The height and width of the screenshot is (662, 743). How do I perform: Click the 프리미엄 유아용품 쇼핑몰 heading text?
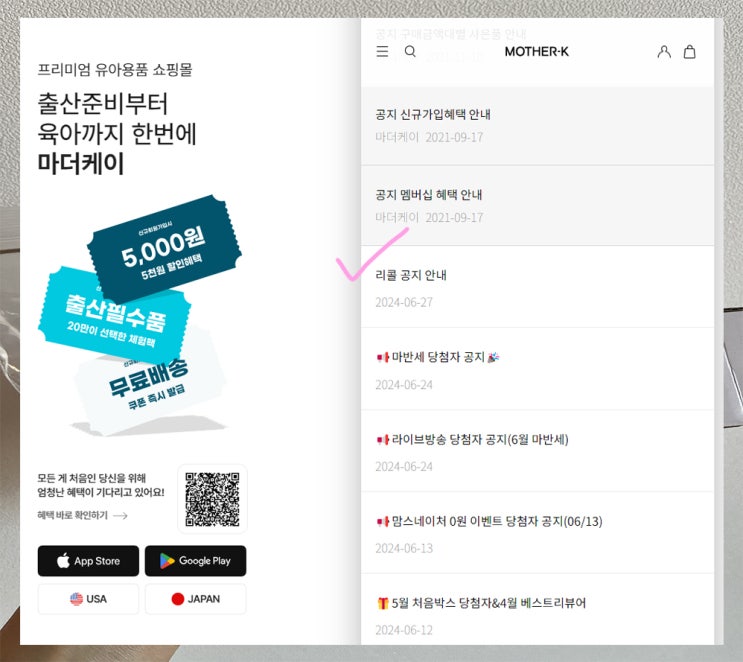(x=115, y=70)
